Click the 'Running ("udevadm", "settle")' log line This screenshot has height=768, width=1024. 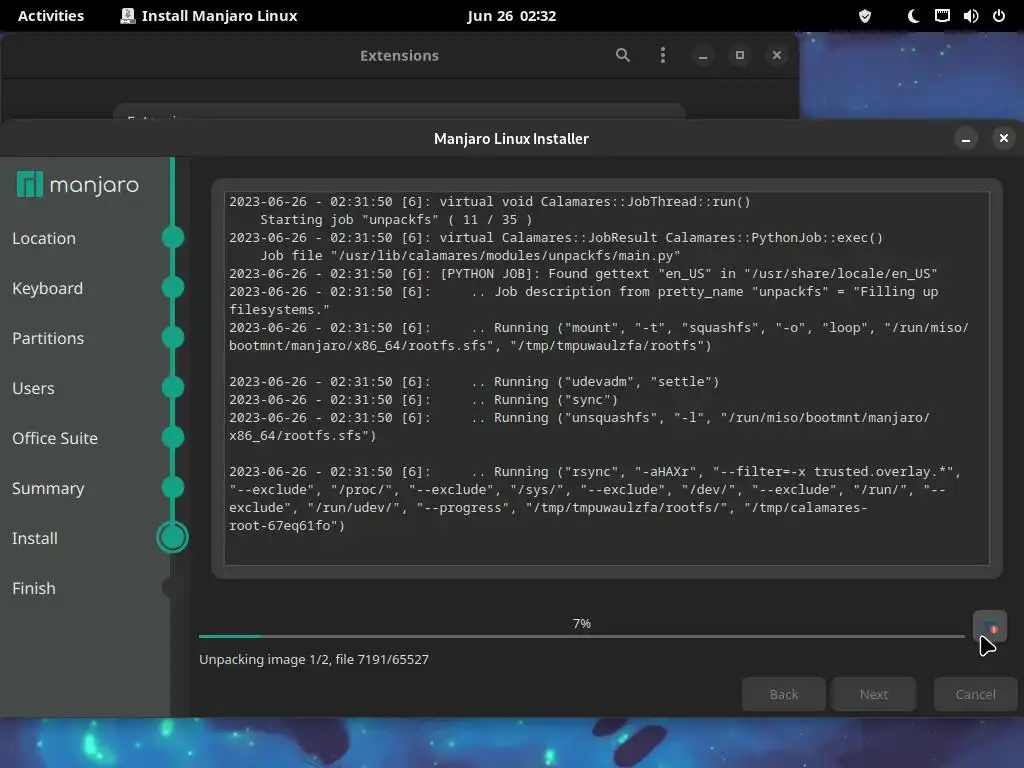coord(474,381)
